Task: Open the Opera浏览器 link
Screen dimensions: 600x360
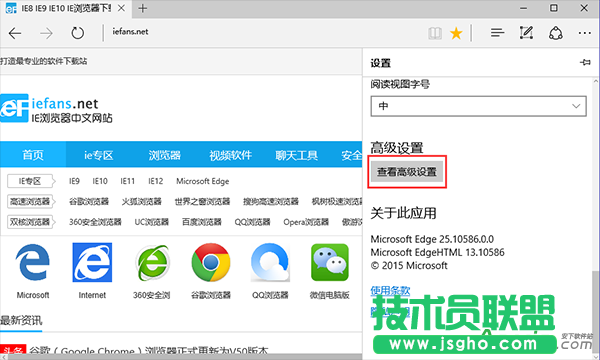Action: coord(306,222)
